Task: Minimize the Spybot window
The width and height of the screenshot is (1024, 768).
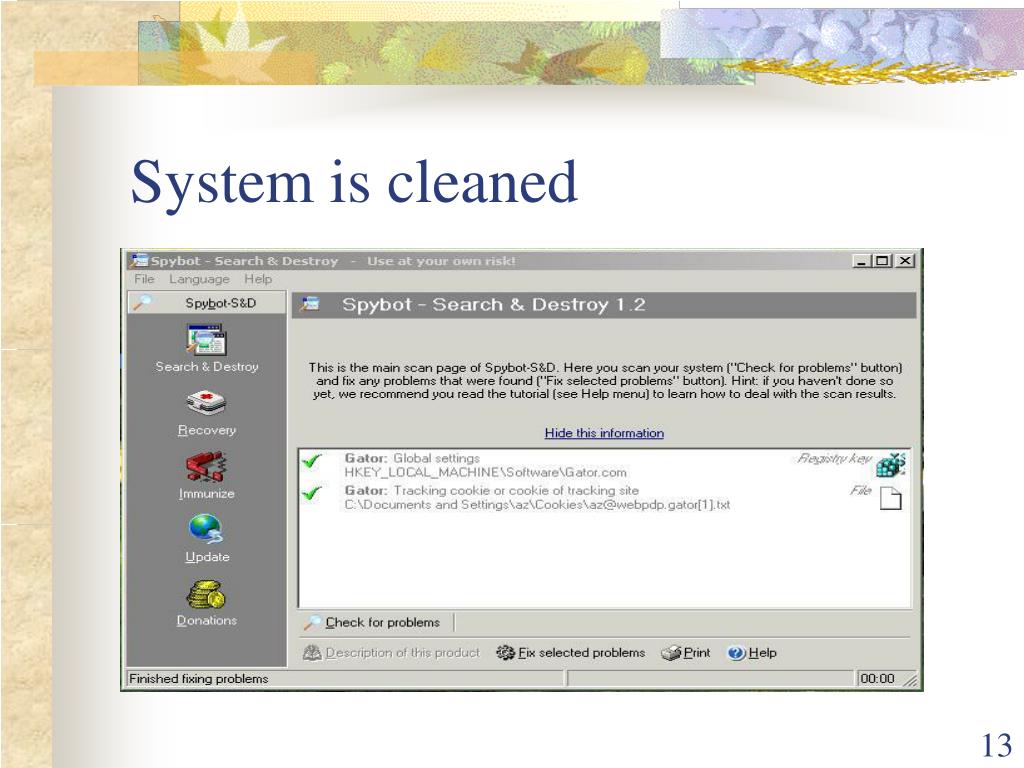Action: click(x=862, y=261)
